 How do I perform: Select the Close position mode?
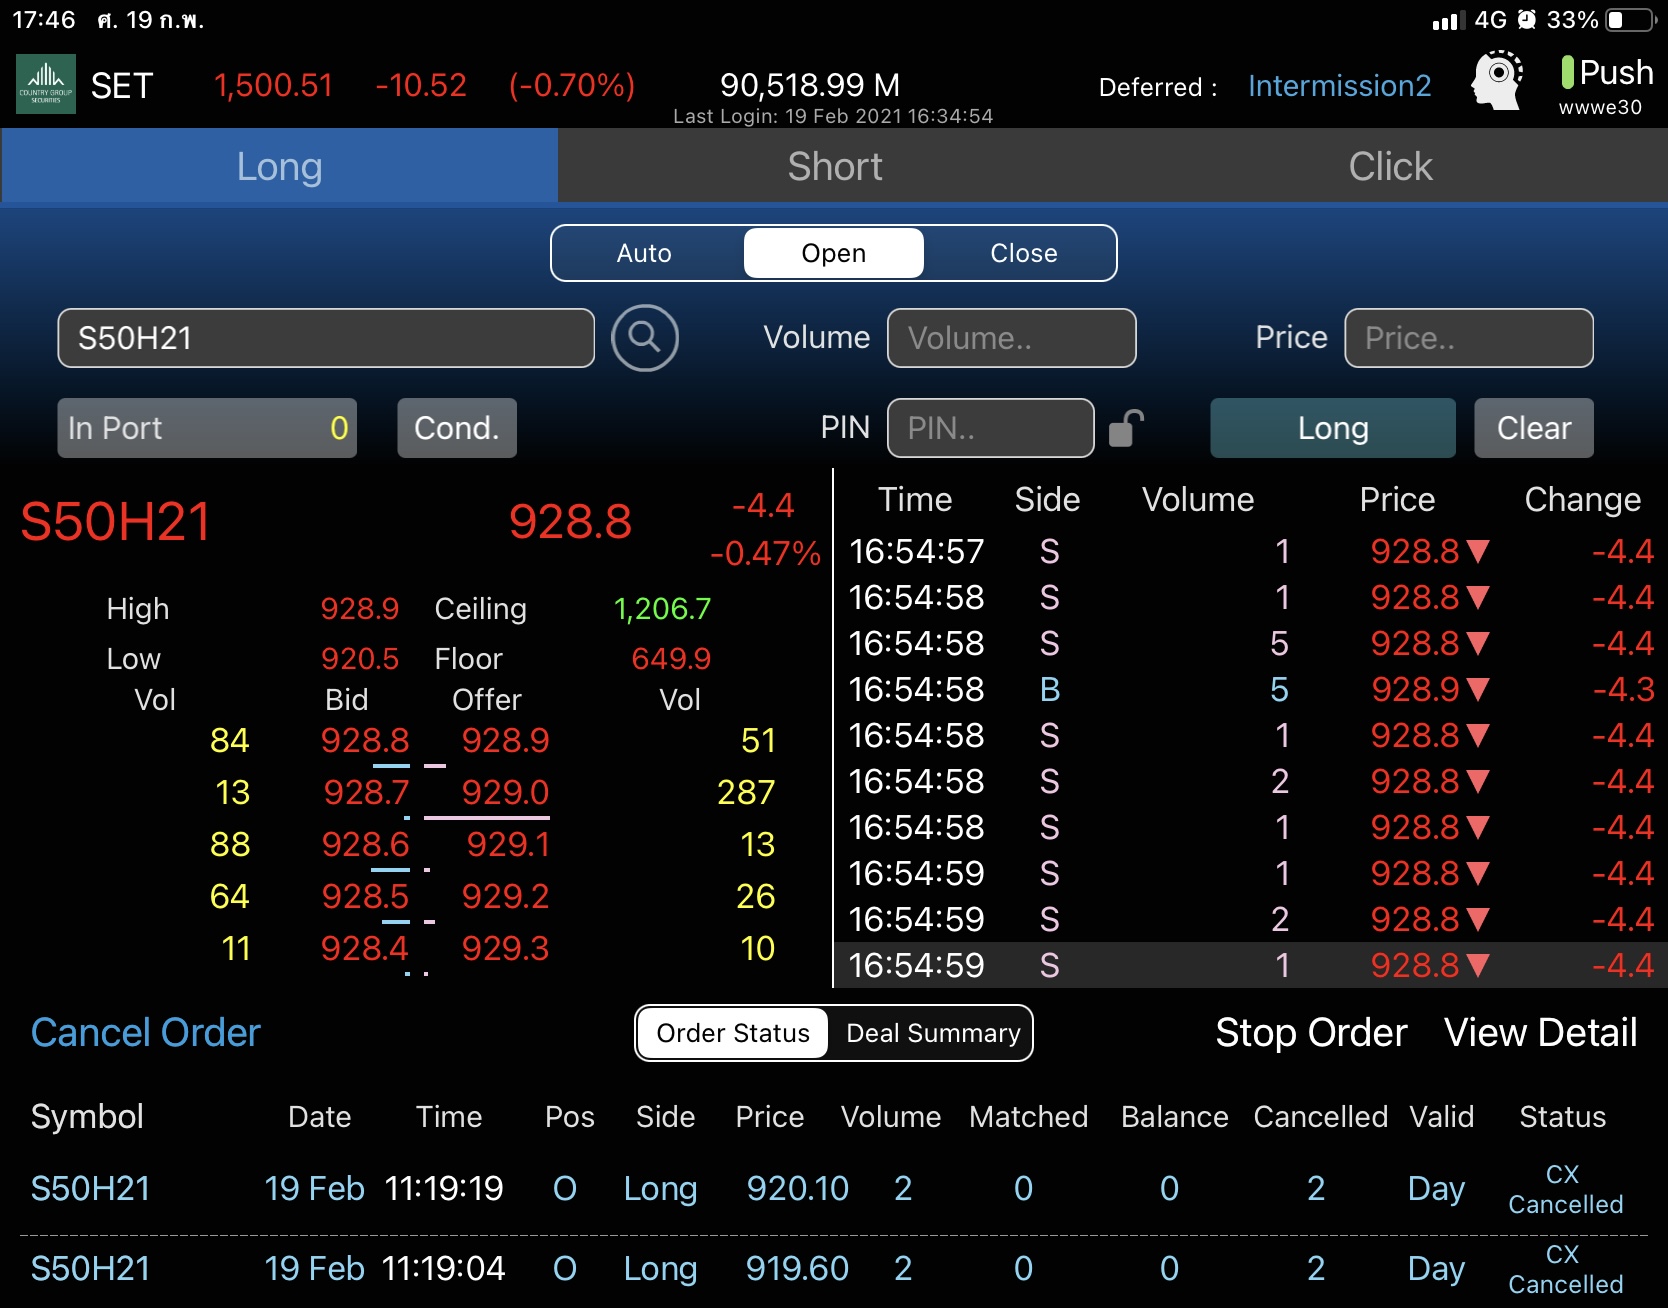click(x=1024, y=253)
